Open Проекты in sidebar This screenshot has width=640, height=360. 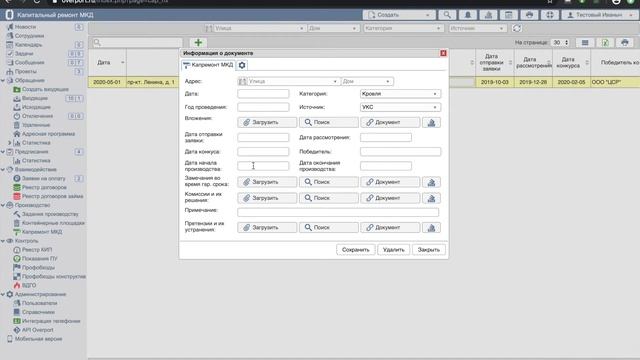pos(25,71)
